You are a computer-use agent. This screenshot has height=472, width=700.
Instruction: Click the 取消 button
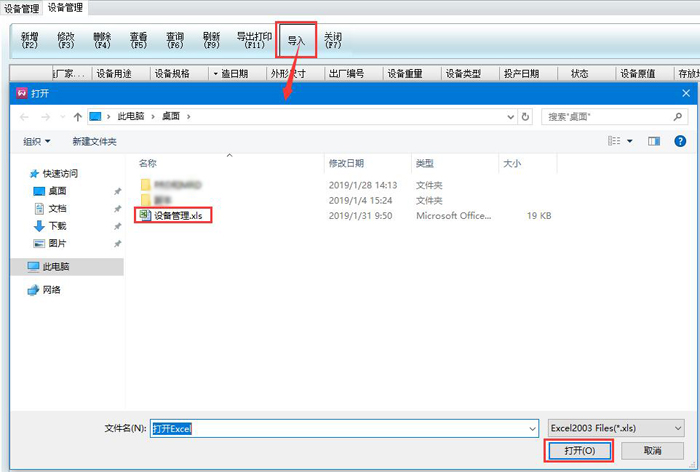[x=652, y=451]
